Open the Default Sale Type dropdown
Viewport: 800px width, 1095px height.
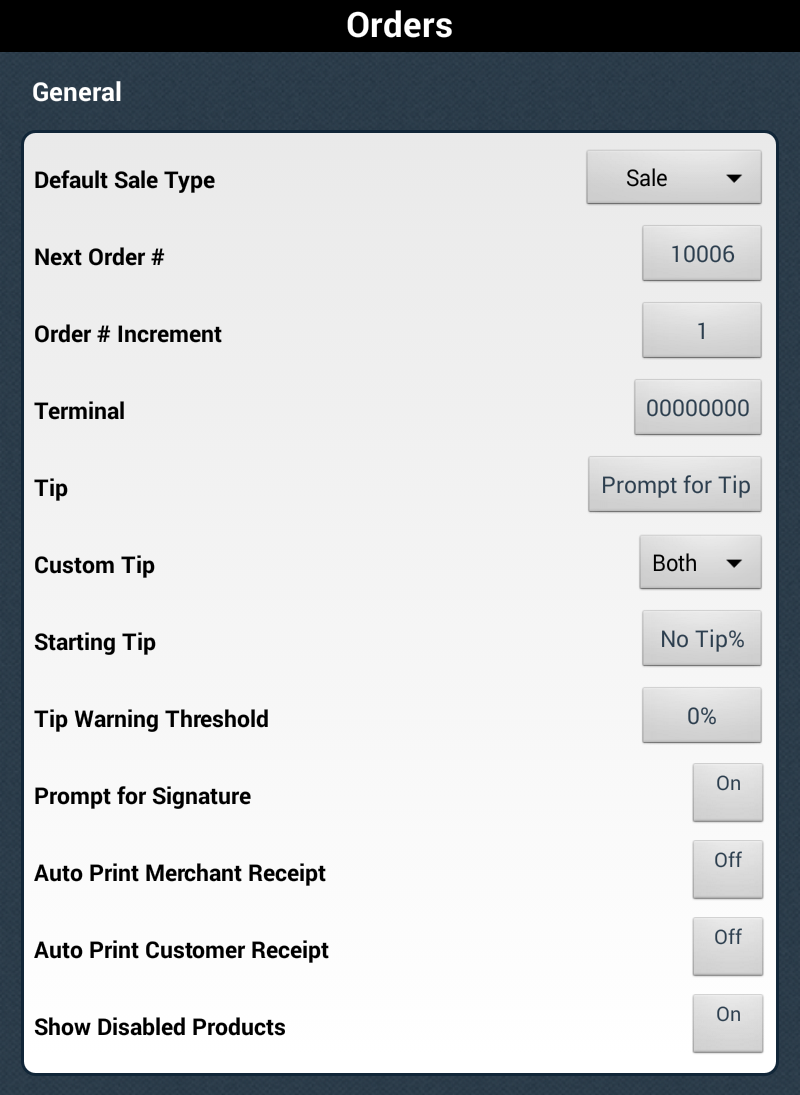tap(673, 178)
